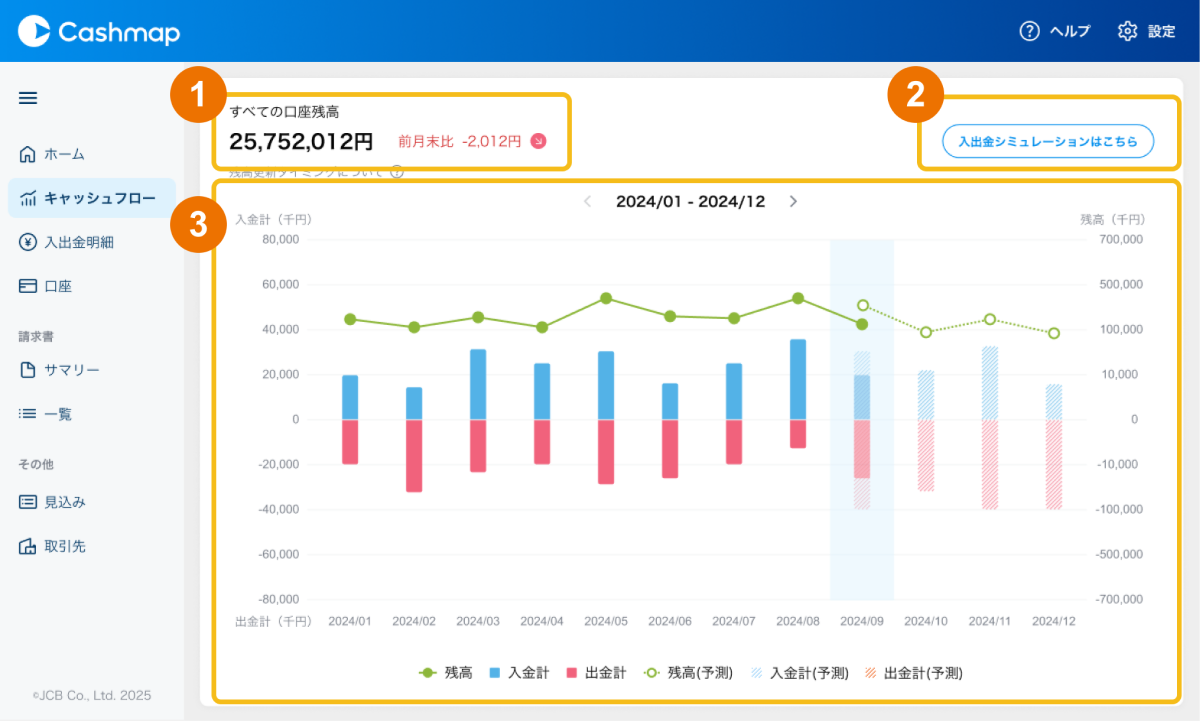The image size is (1200, 721).
Task: Go to previous period with left chevron
Action: click(x=588, y=201)
